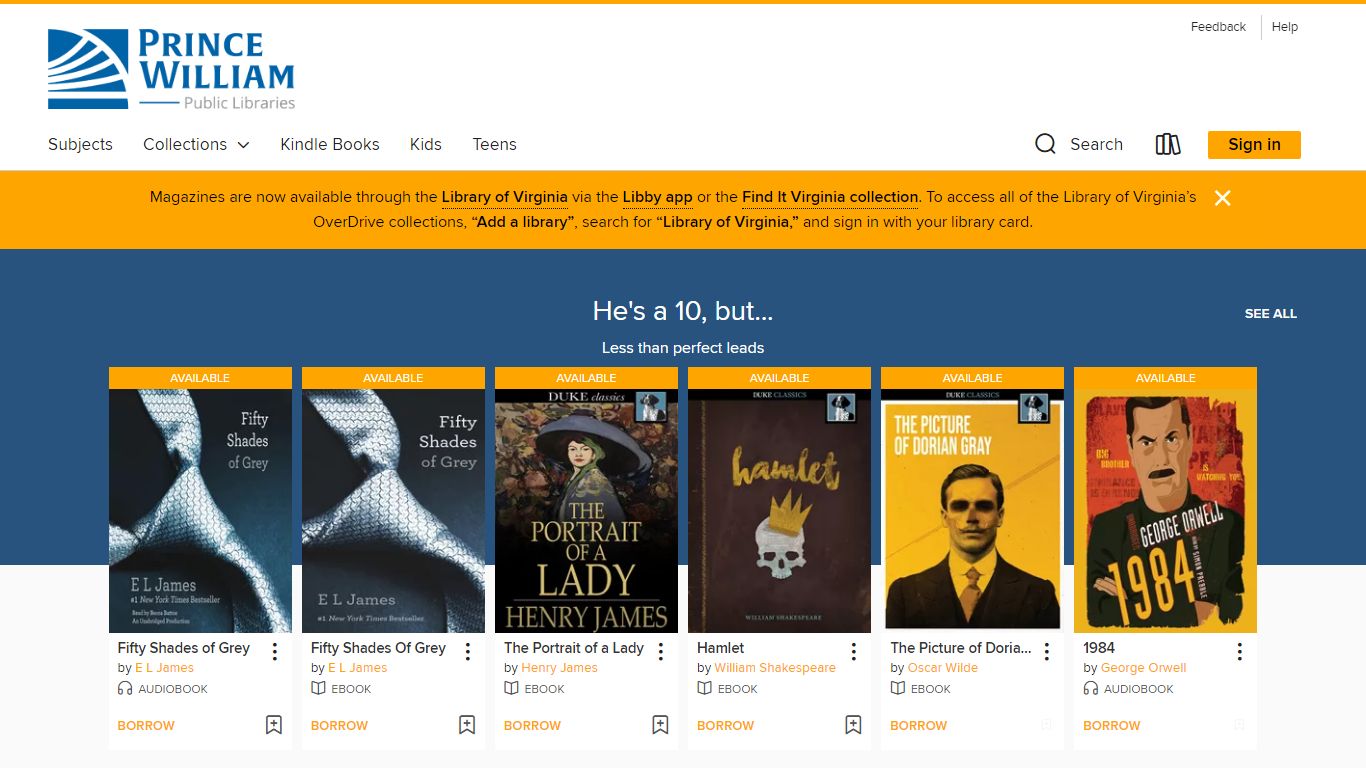Open Fifty Shades of Grey audiobook title link

pyautogui.click(x=184, y=648)
